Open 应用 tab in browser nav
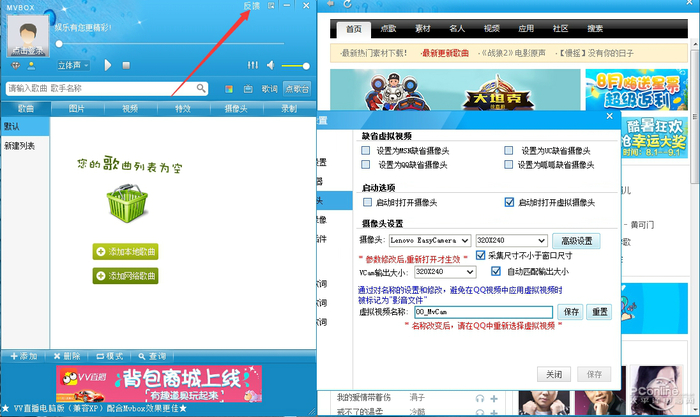Image resolution: width=700 pixels, height=417 pixels. [526, 29]
